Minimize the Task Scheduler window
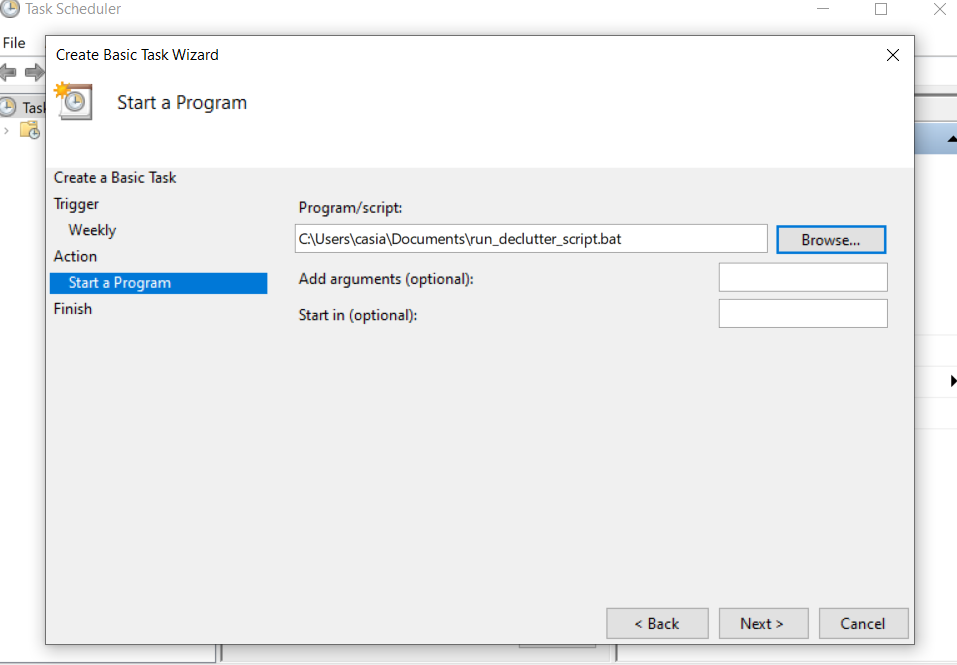Image resolution: width=957 pixels, height=665 pixels. point(823,9)
